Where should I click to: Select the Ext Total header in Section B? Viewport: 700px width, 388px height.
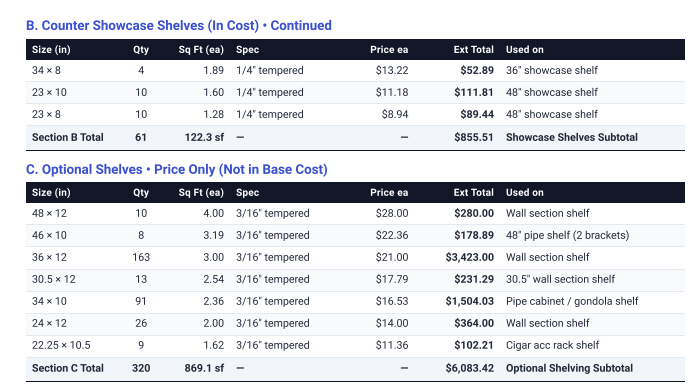tap(473, 50)
